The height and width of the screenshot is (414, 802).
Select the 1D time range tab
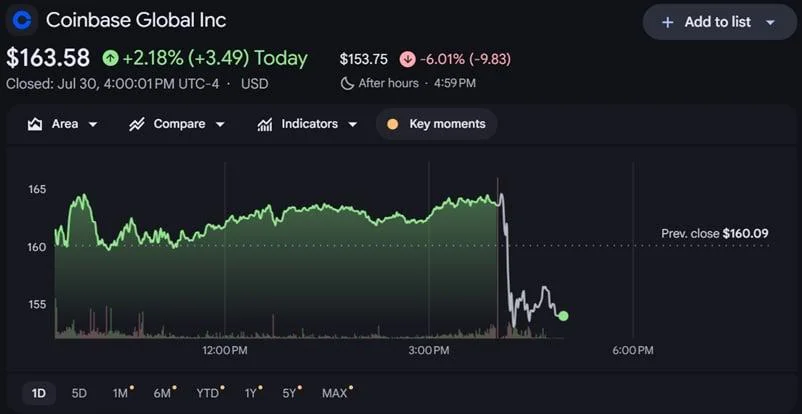(38, 393)
